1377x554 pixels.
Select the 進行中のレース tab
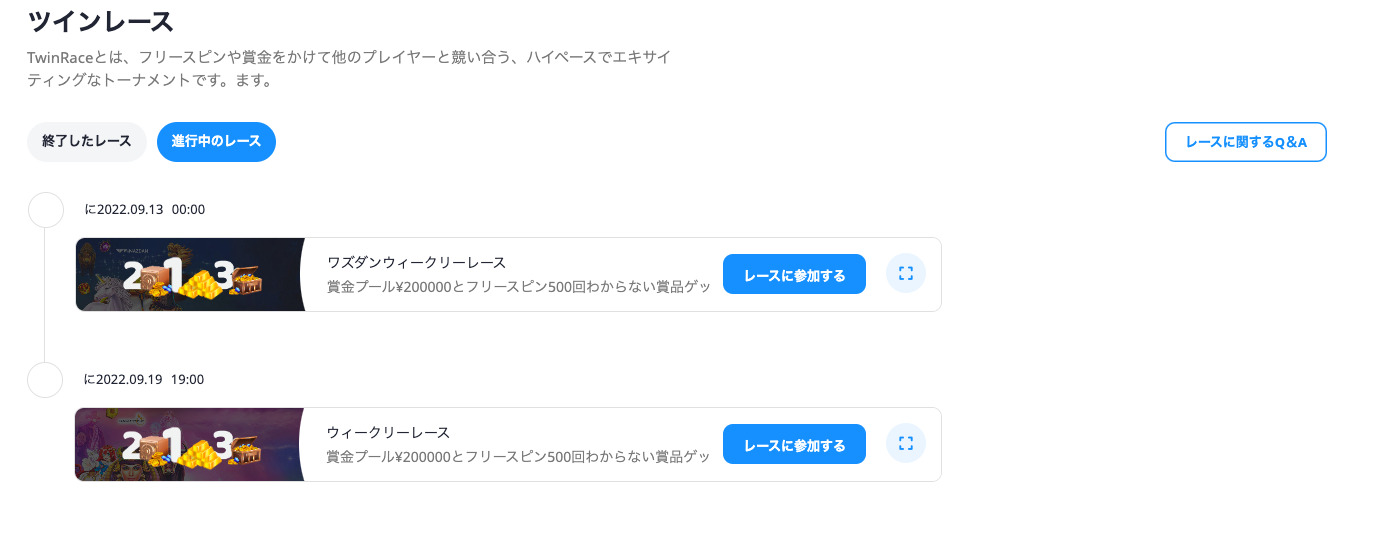click(x=216, y=141)
